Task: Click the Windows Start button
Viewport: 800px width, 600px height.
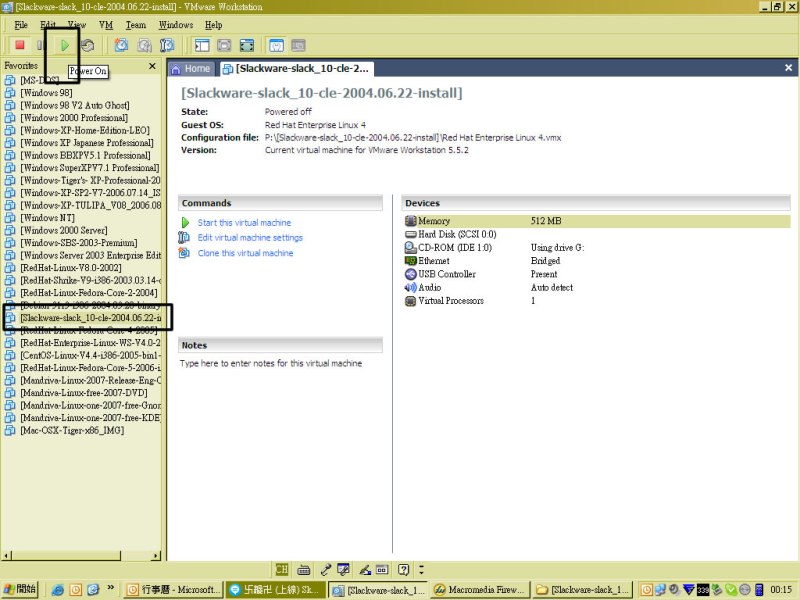Action: [20, 589]
